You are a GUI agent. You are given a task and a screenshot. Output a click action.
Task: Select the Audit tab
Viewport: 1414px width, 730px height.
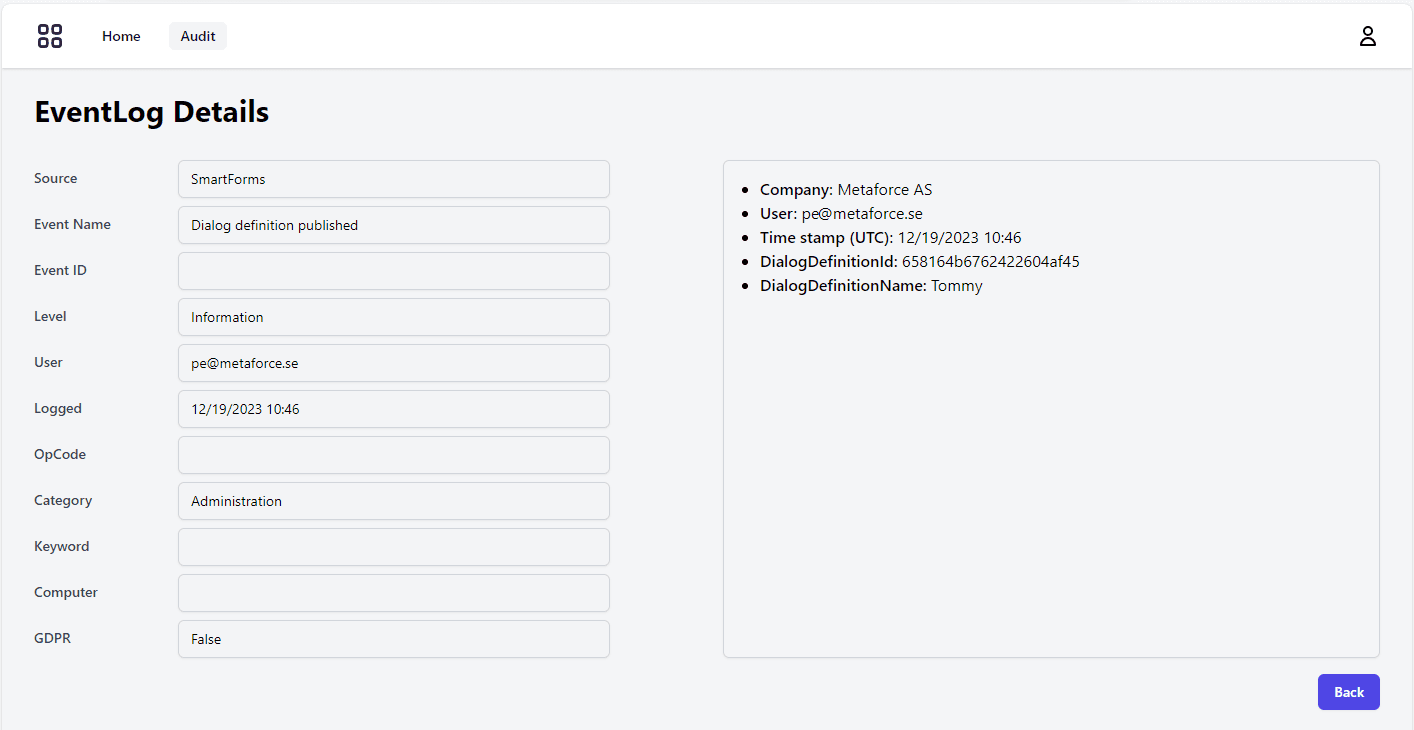[197, 35]
